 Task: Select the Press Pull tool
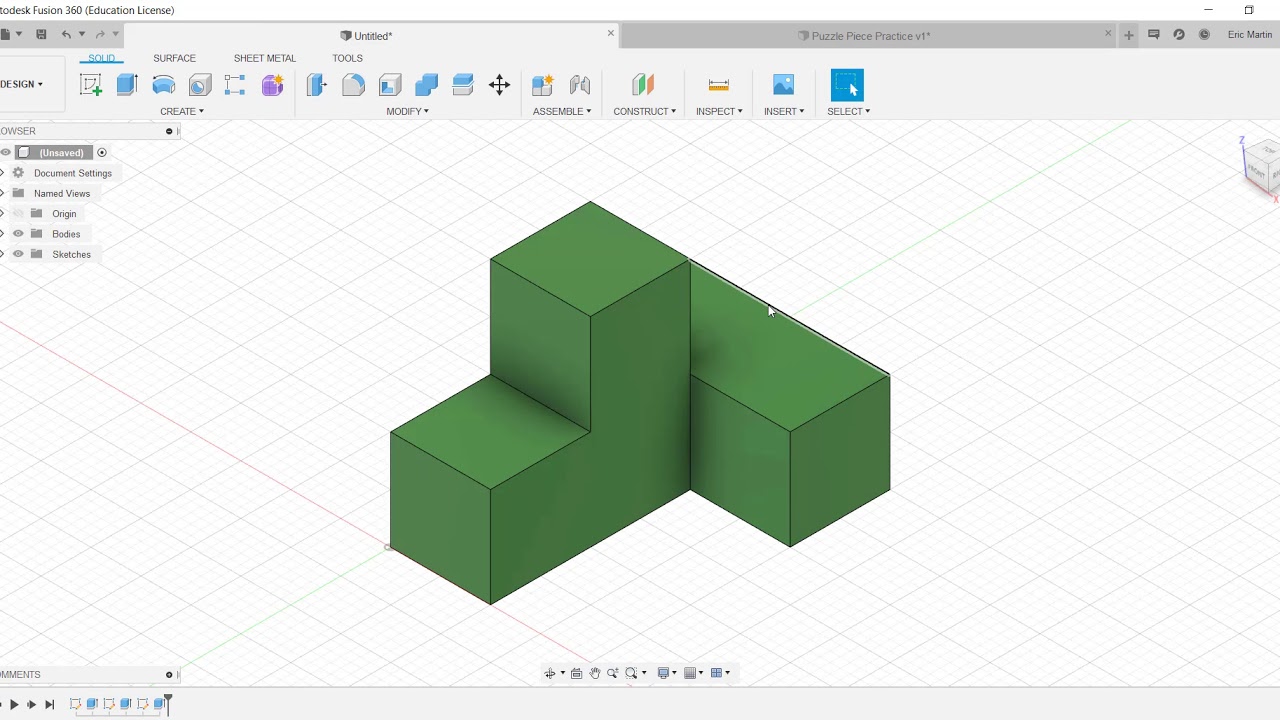[x=317, y=85]
